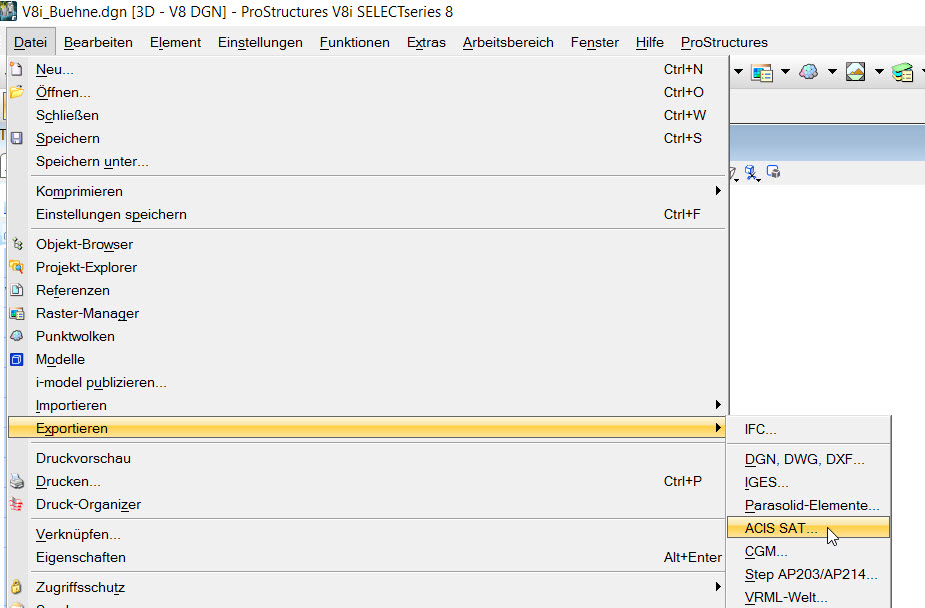This screenshot has width=925, height=608.
Task: Click the Druck-Organizer icon
Action: [x=17, y=504]
